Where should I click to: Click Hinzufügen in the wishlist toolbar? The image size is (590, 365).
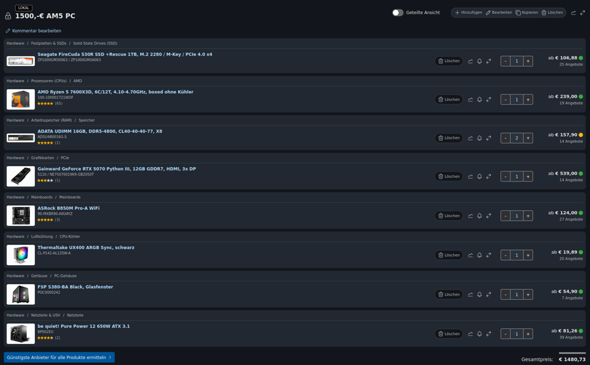click(468, 13)
